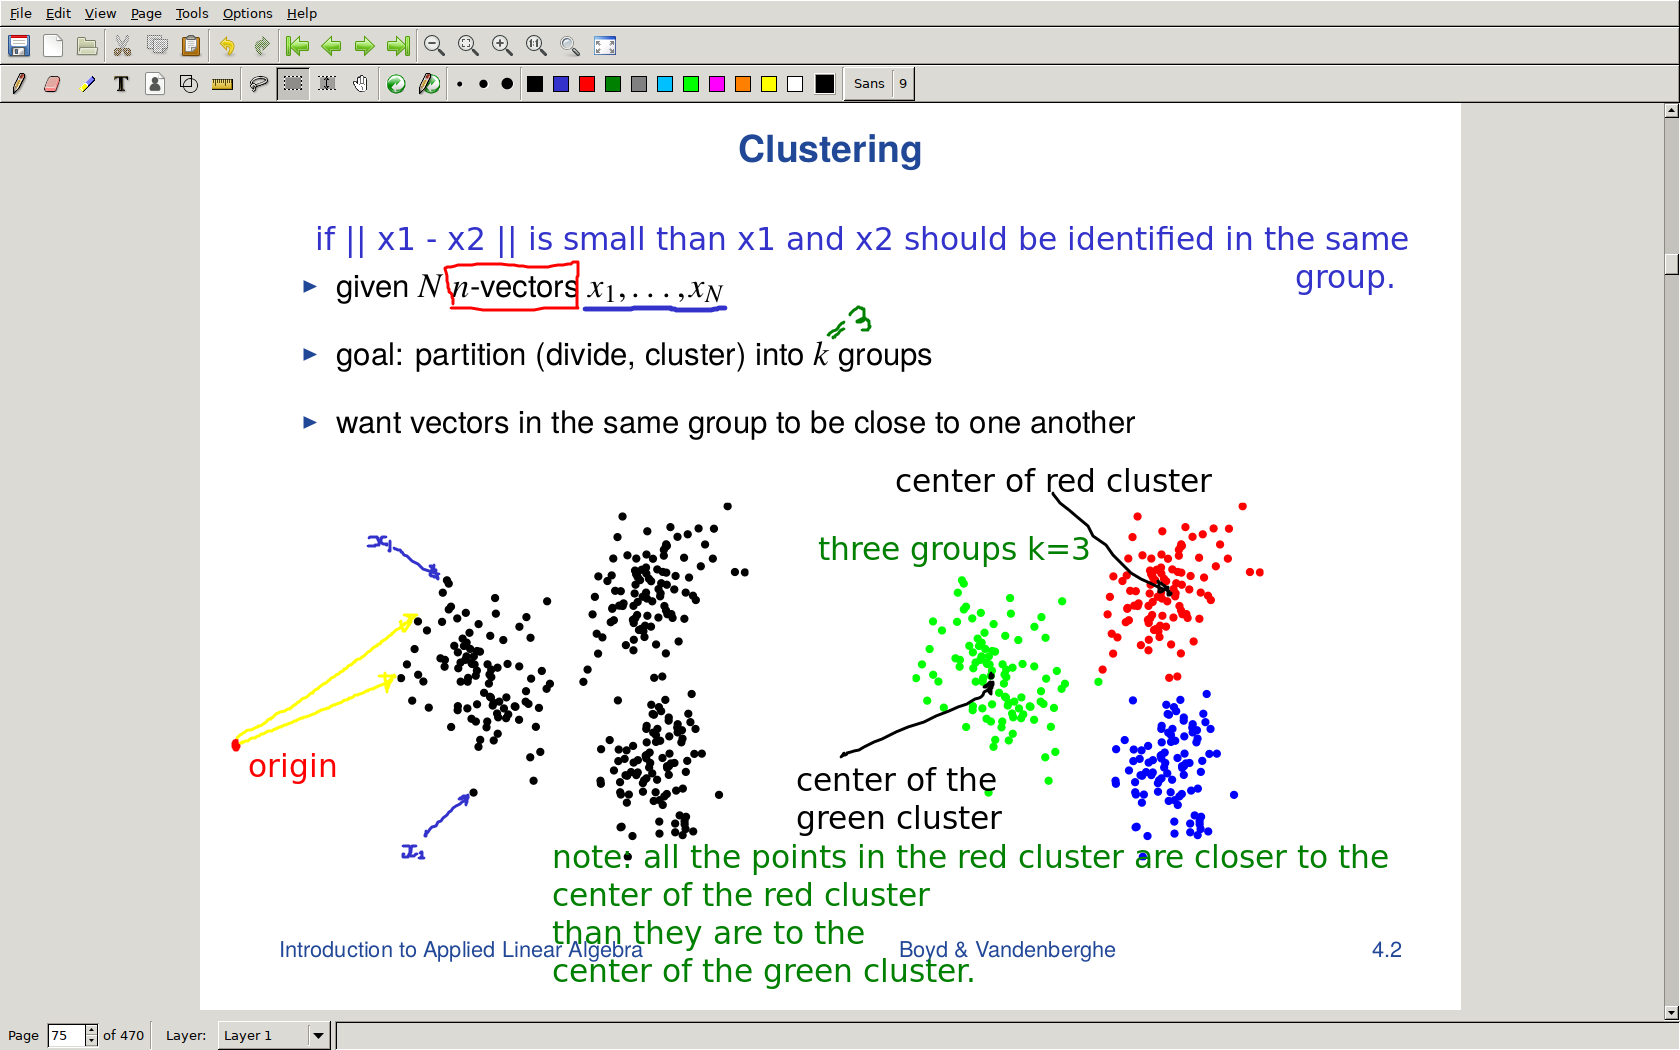Click the Save icon in toolbar

(19, 46)
